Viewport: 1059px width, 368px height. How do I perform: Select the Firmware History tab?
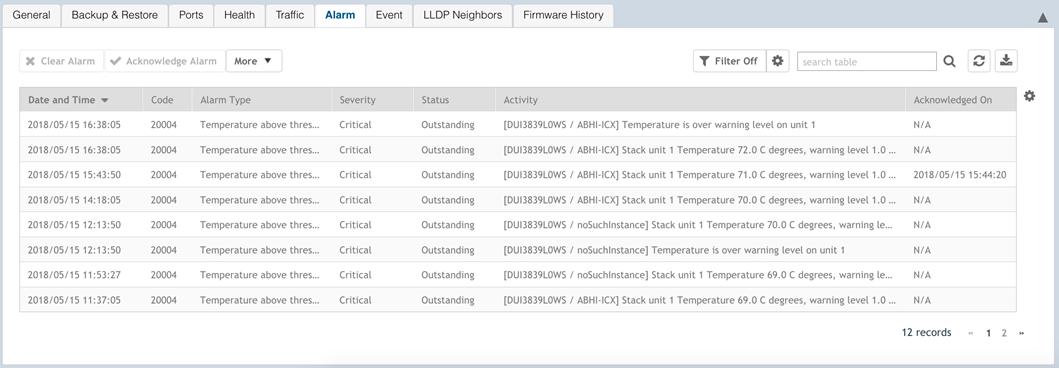coord(563,15)
